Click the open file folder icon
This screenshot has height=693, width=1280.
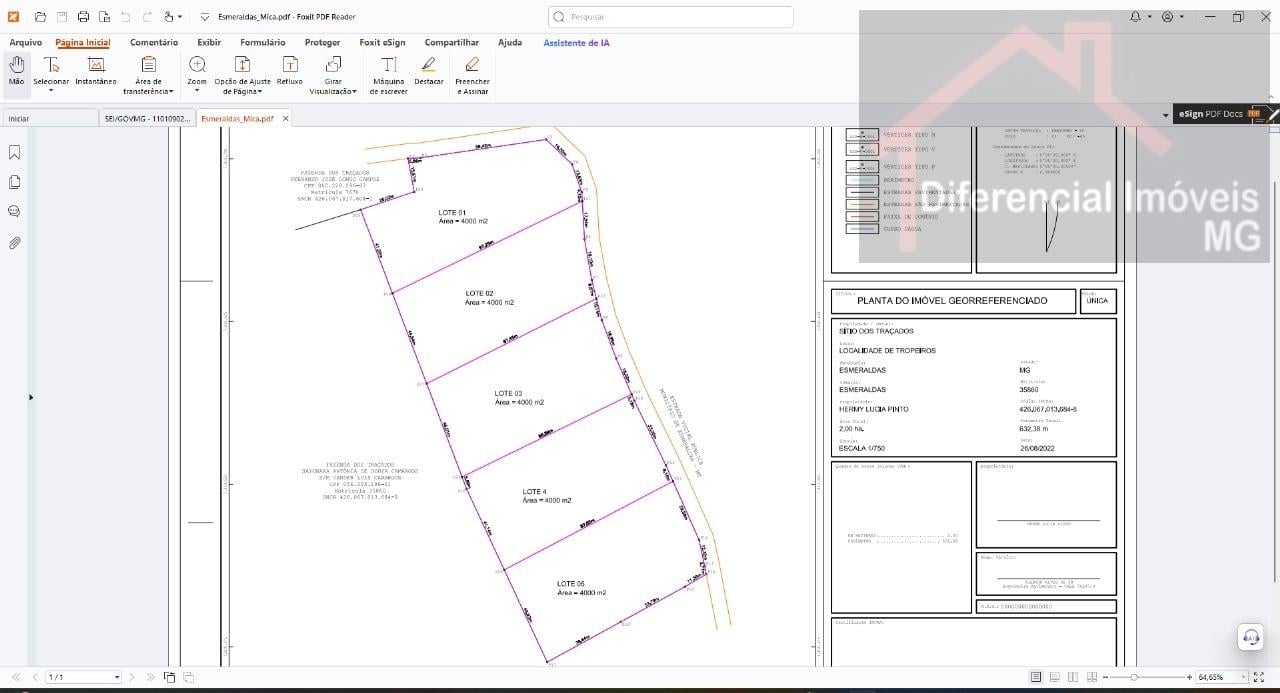(x=40, y=17)
